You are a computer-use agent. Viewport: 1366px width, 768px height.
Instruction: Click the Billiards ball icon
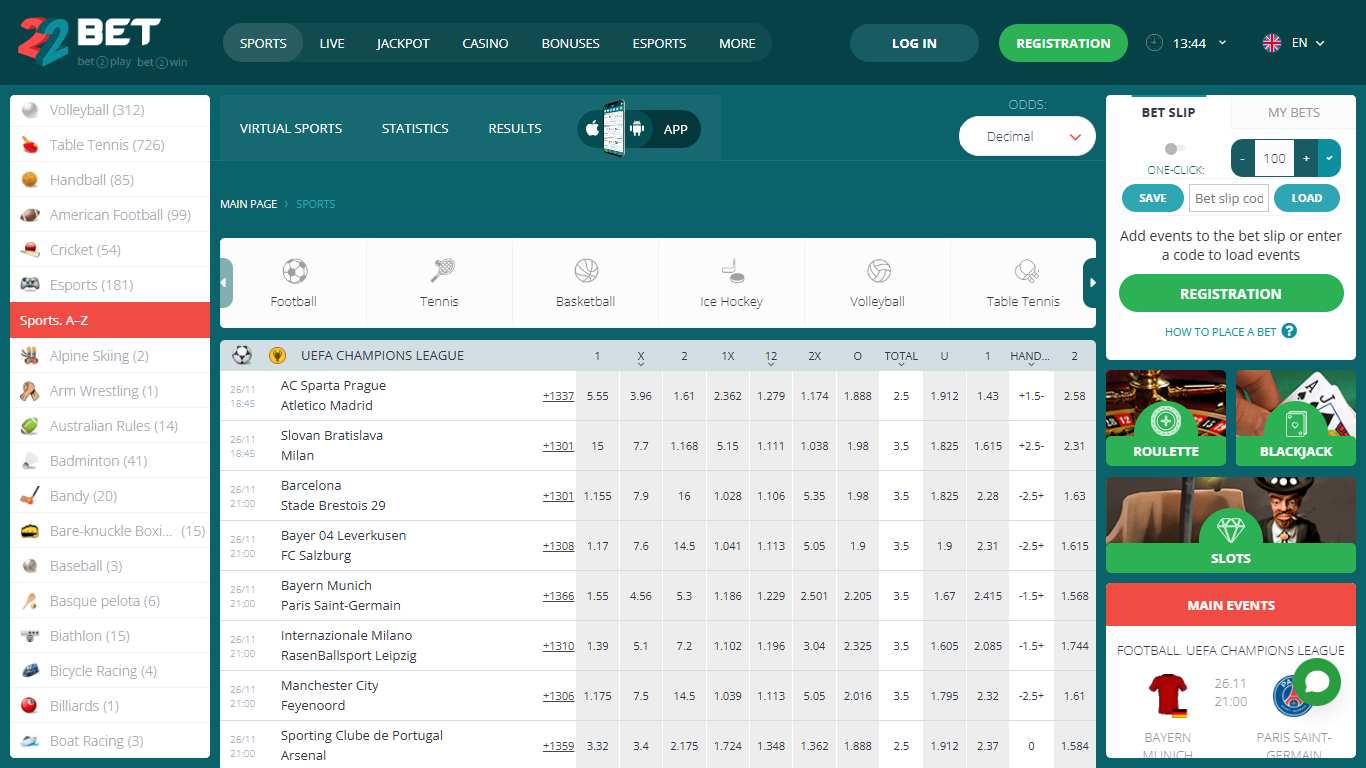tap(30, 706)
